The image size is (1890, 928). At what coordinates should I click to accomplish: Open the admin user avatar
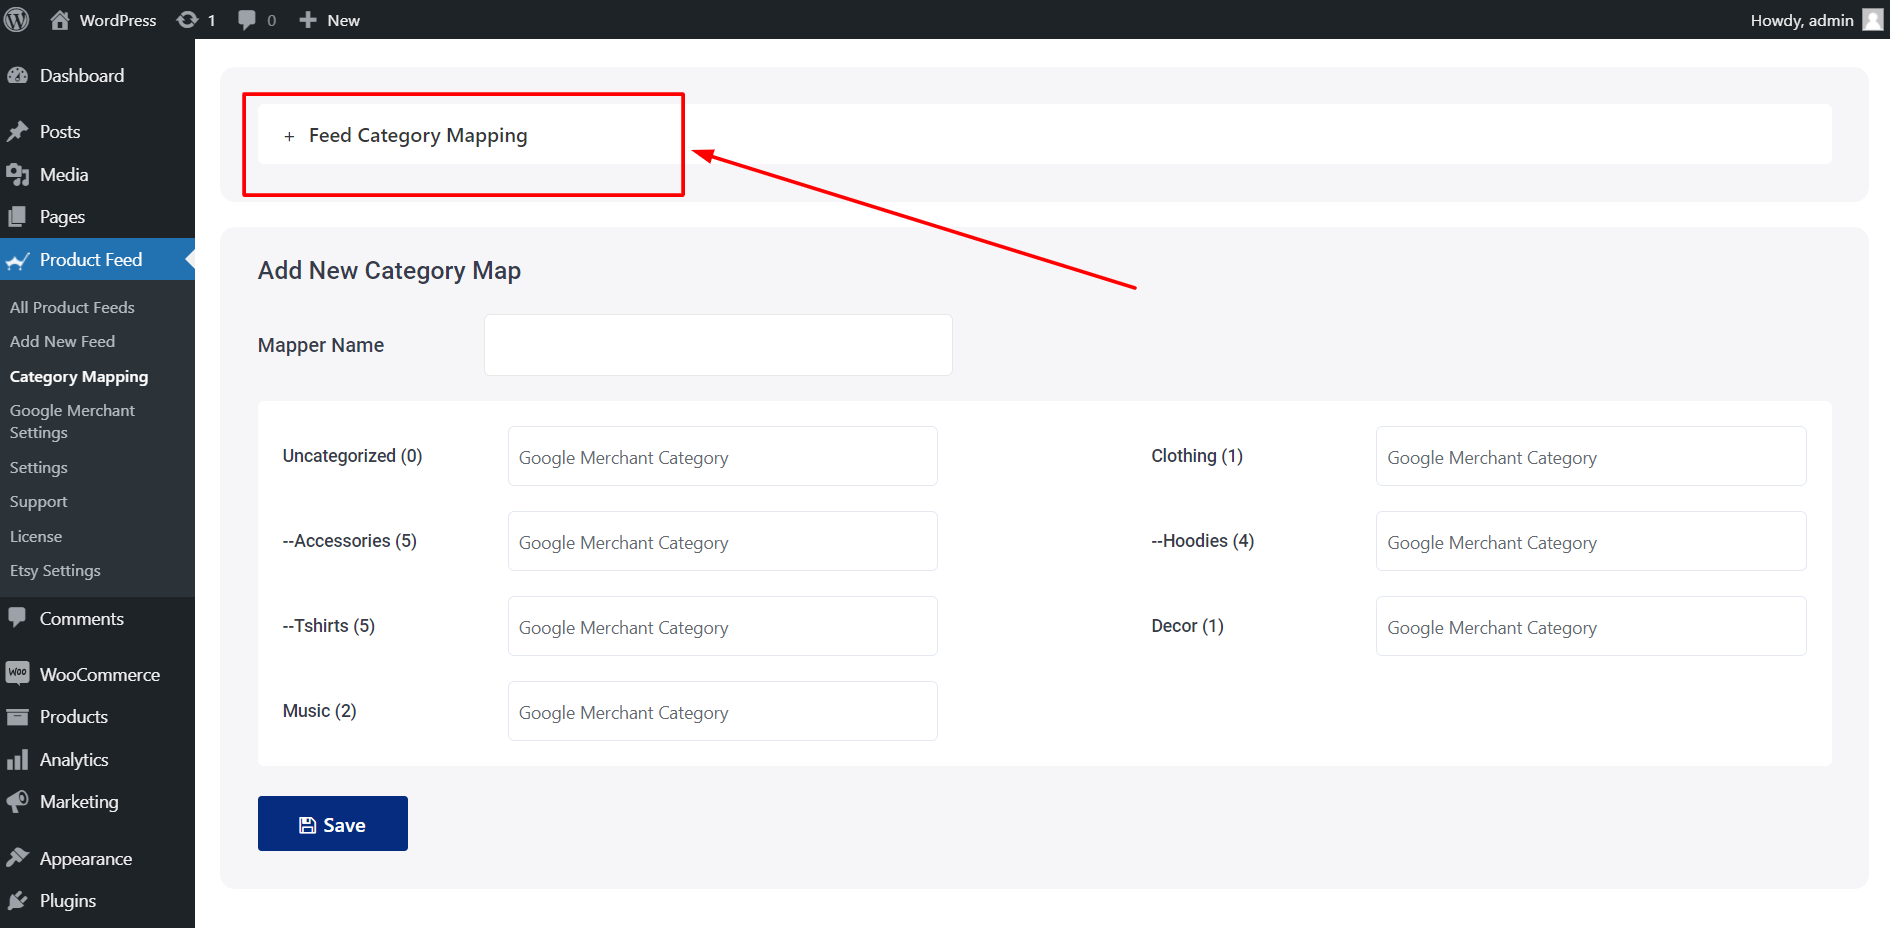point(1871,19)
